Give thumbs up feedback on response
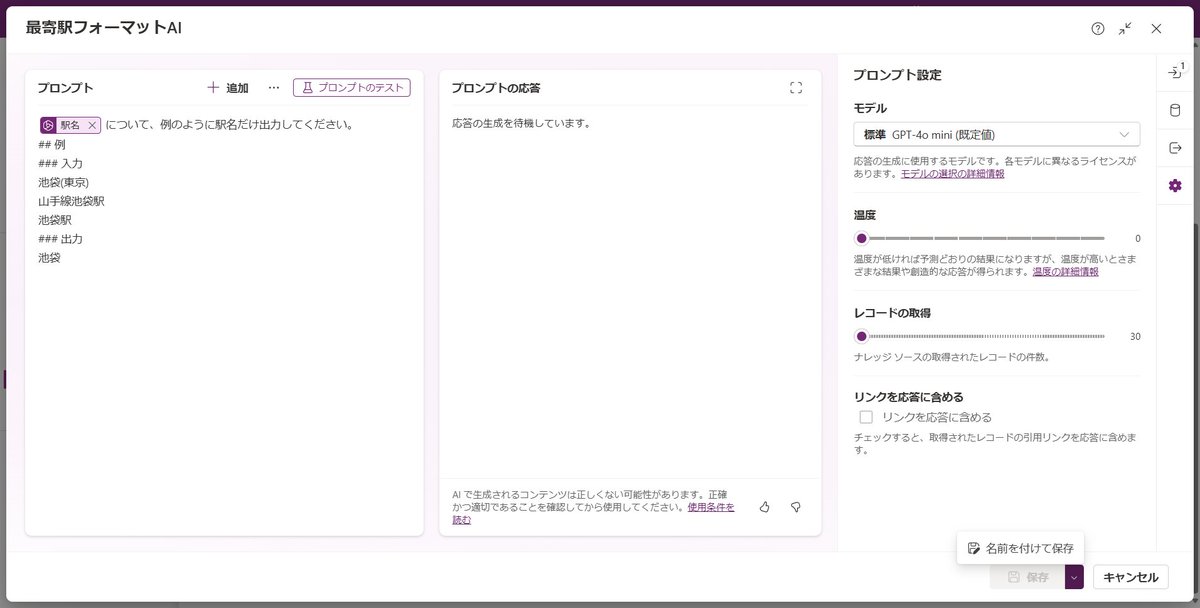Viewport: 1200px width, 608px height. pyautogui.click(x=765, y=507)
